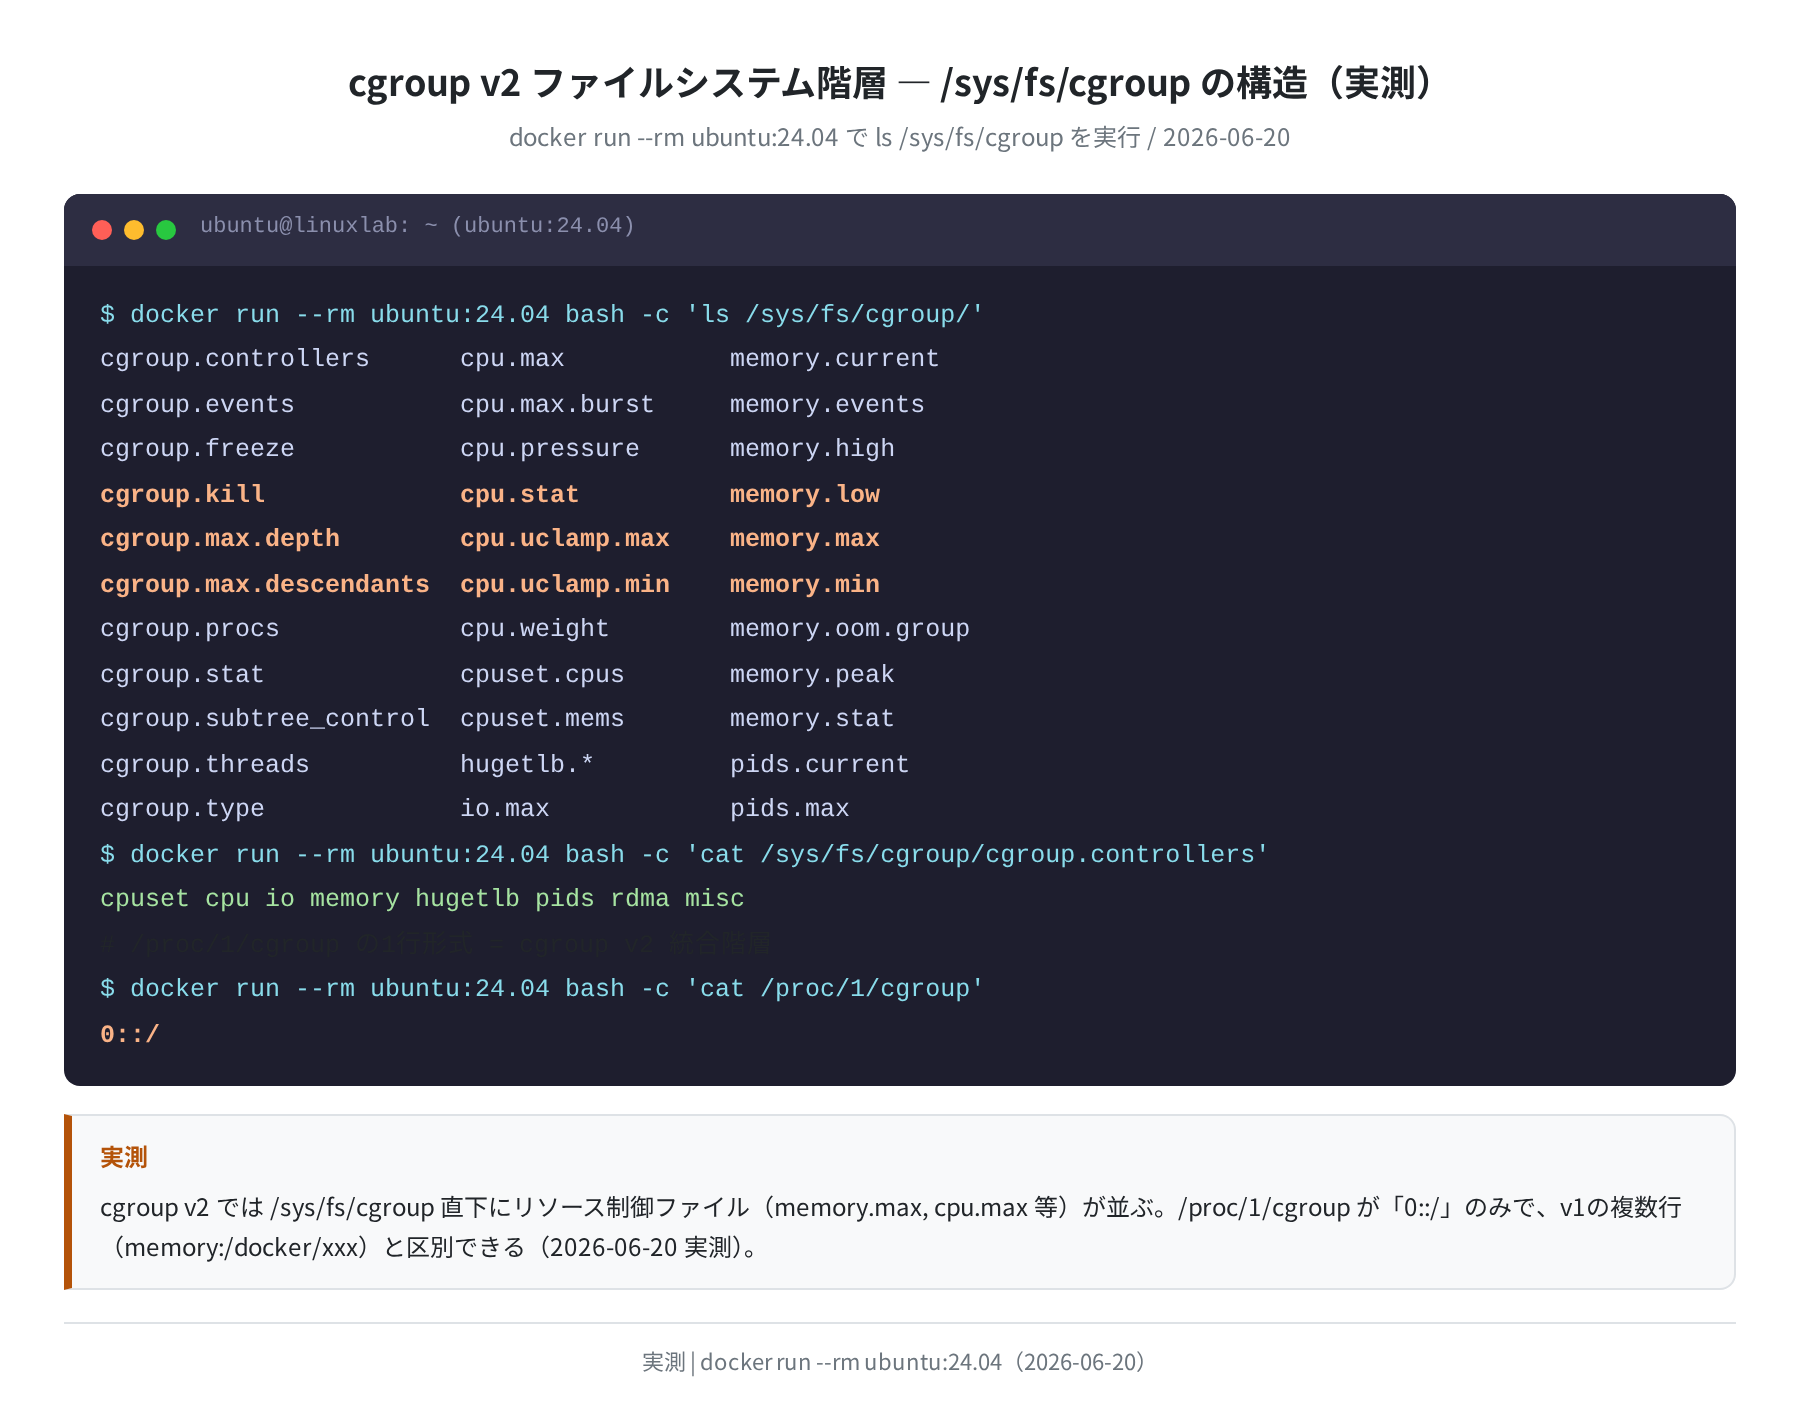Select terminal title 'ubuntu@linuxlab: ~ (ubuntu:24.04)'

417,226
